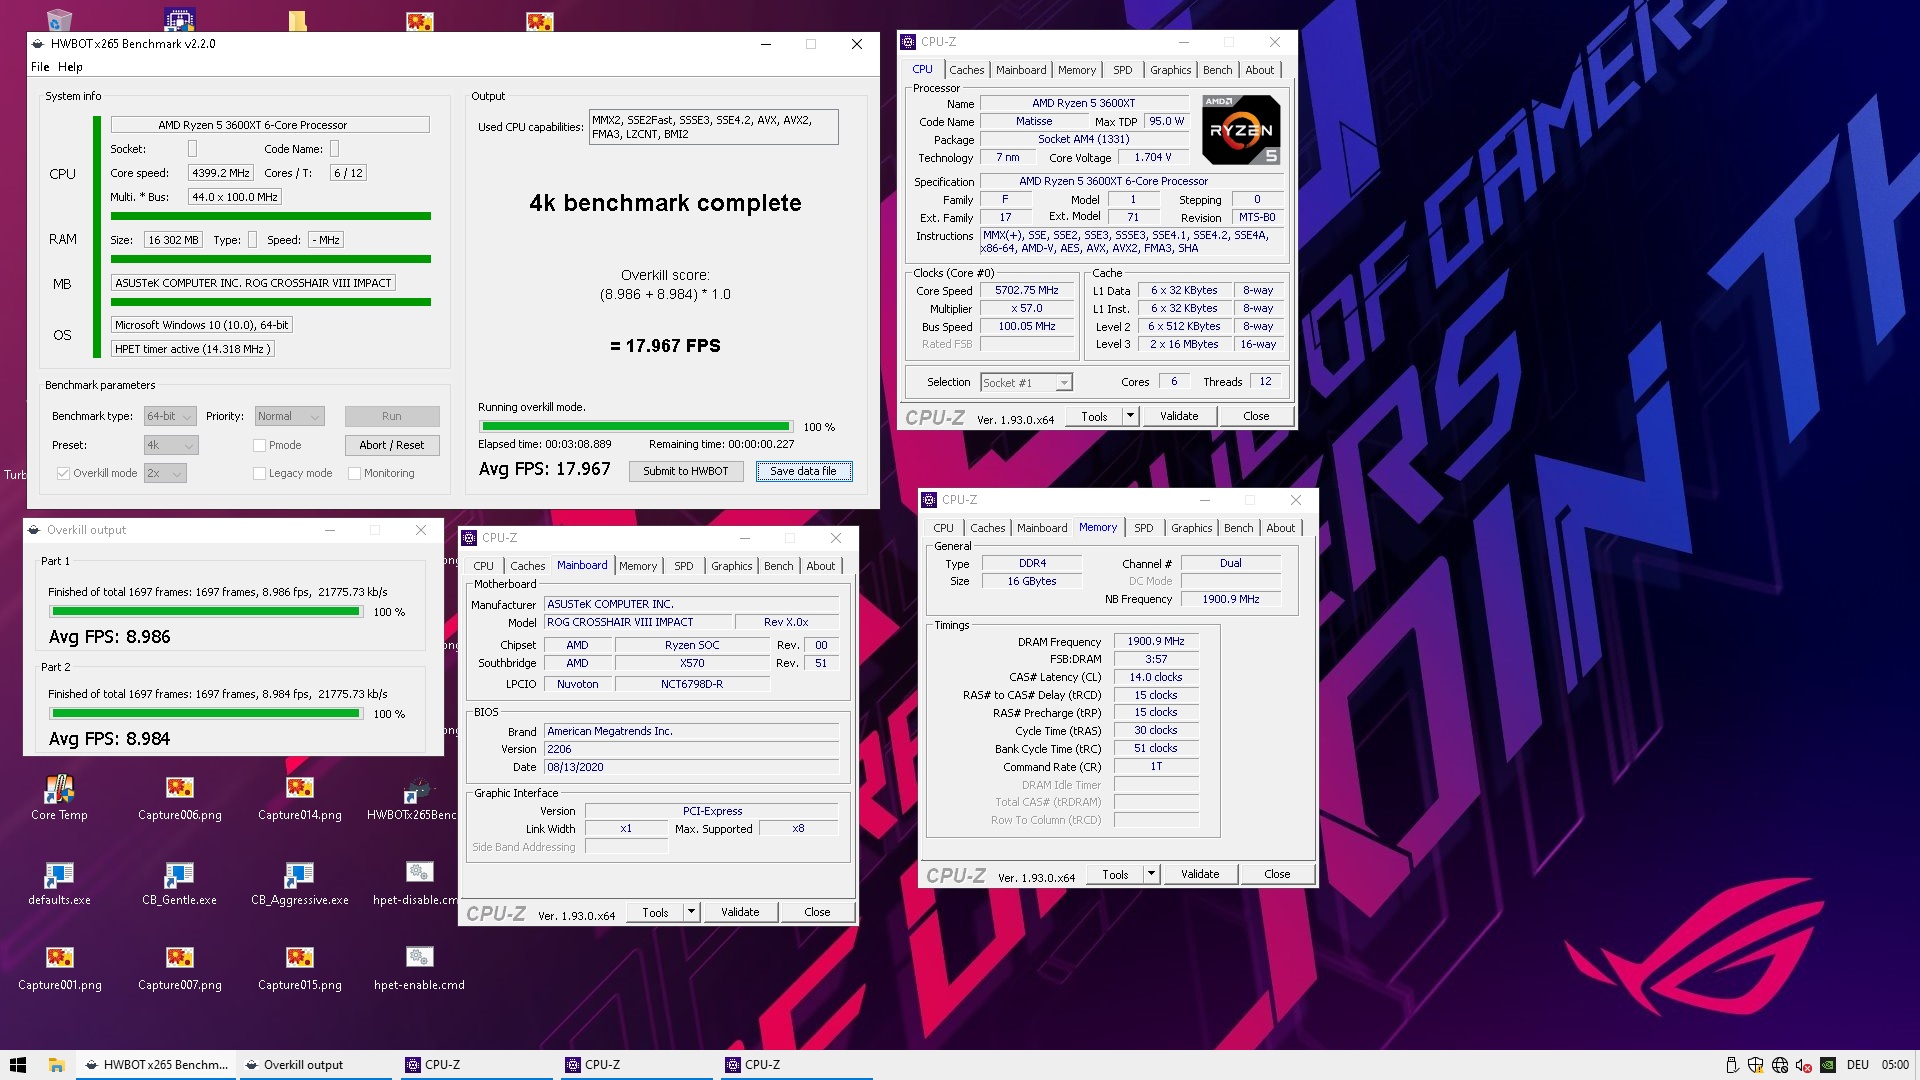Switch to Overkill output taskbar button
This screenshot has height=1080, width=1920.
pyautogui.click(x=316, y=1065)
